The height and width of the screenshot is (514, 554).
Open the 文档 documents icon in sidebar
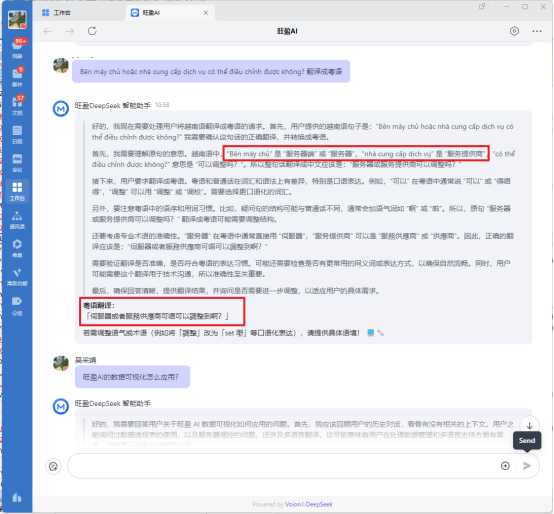click(x=17, y=105)
